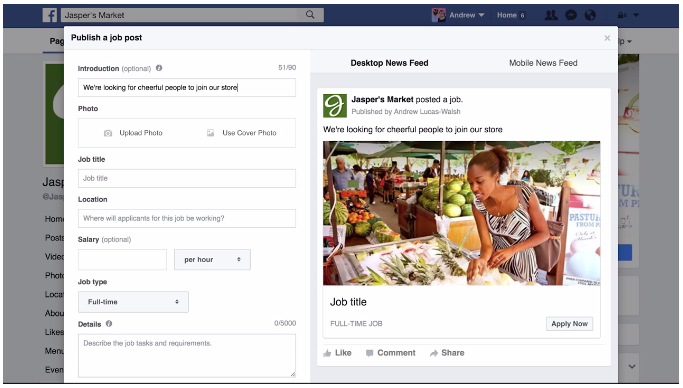The width and height of the screenshot is (683, 388).
Task: Click Published by Andrew Lucas-Walsh text
Action: 406,112
